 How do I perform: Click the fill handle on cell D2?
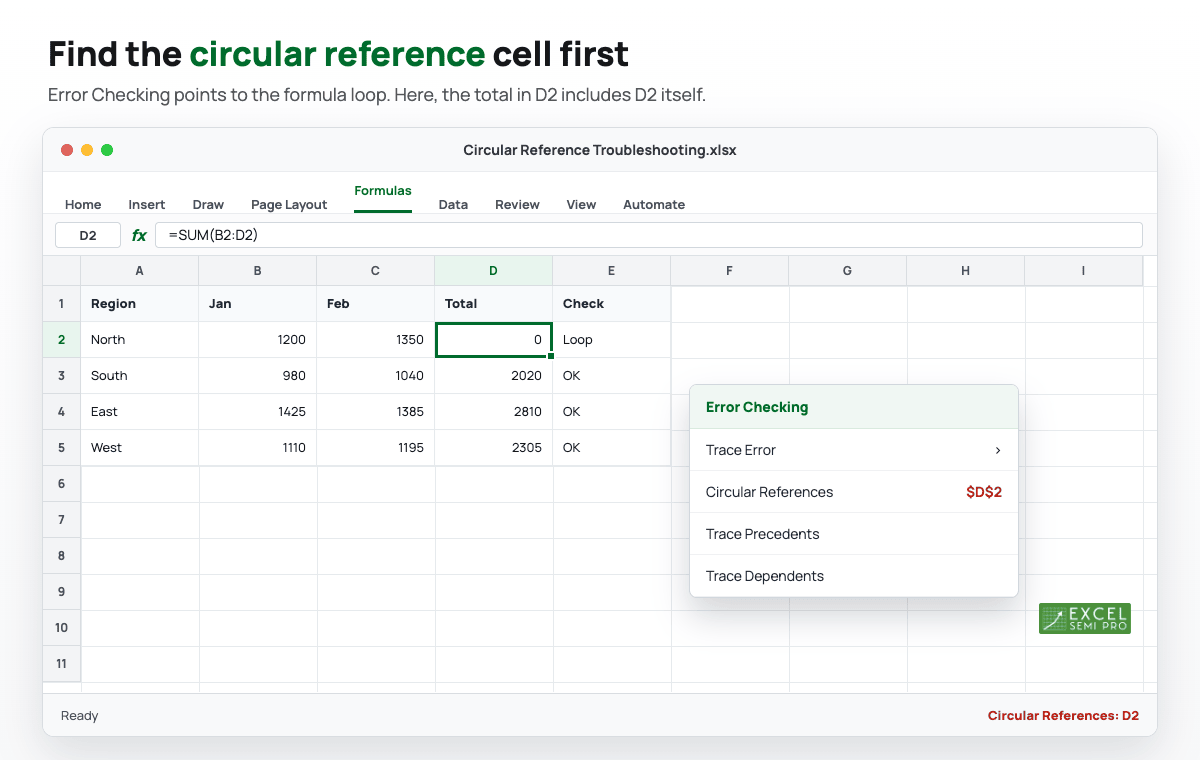(x=551, y=356)
